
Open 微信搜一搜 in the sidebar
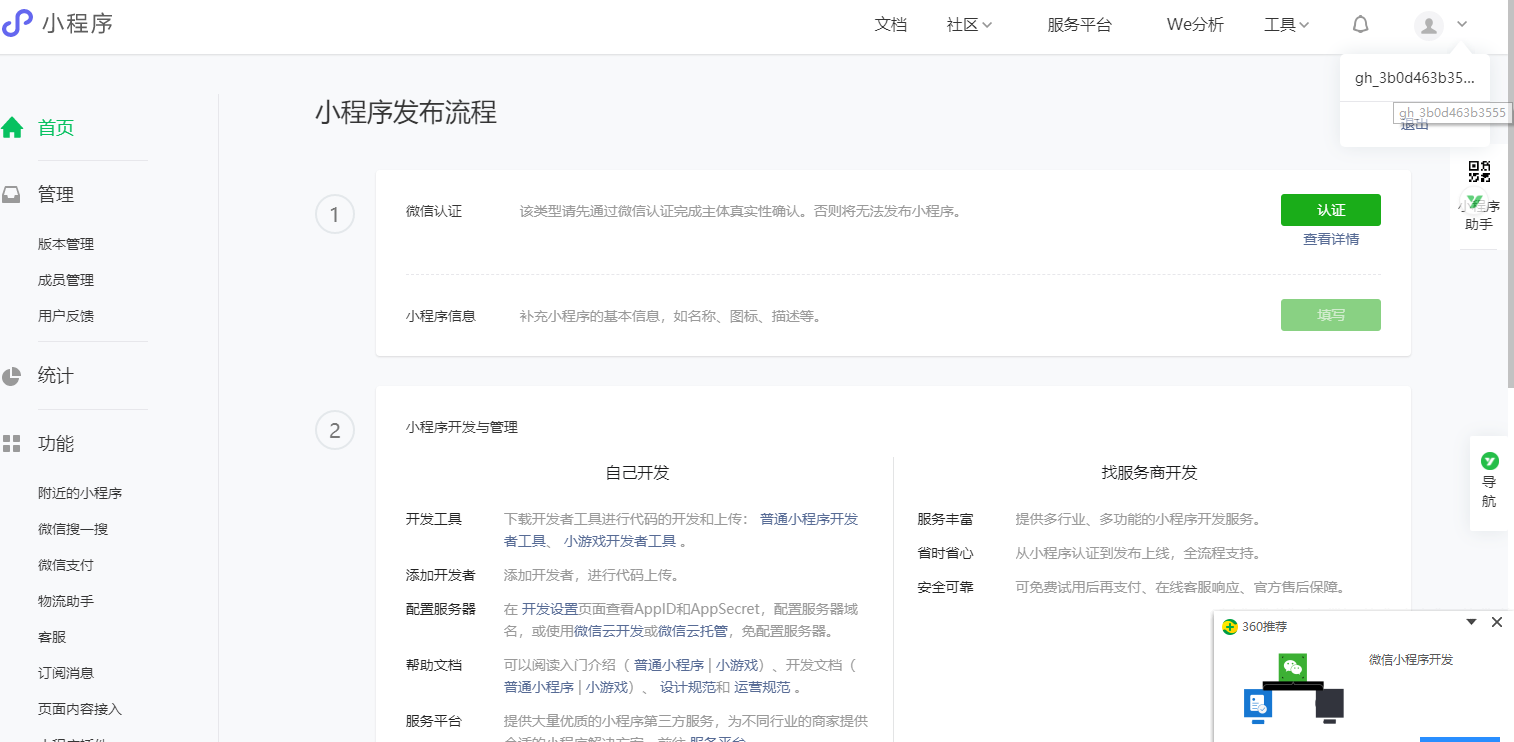pos(73,529)
